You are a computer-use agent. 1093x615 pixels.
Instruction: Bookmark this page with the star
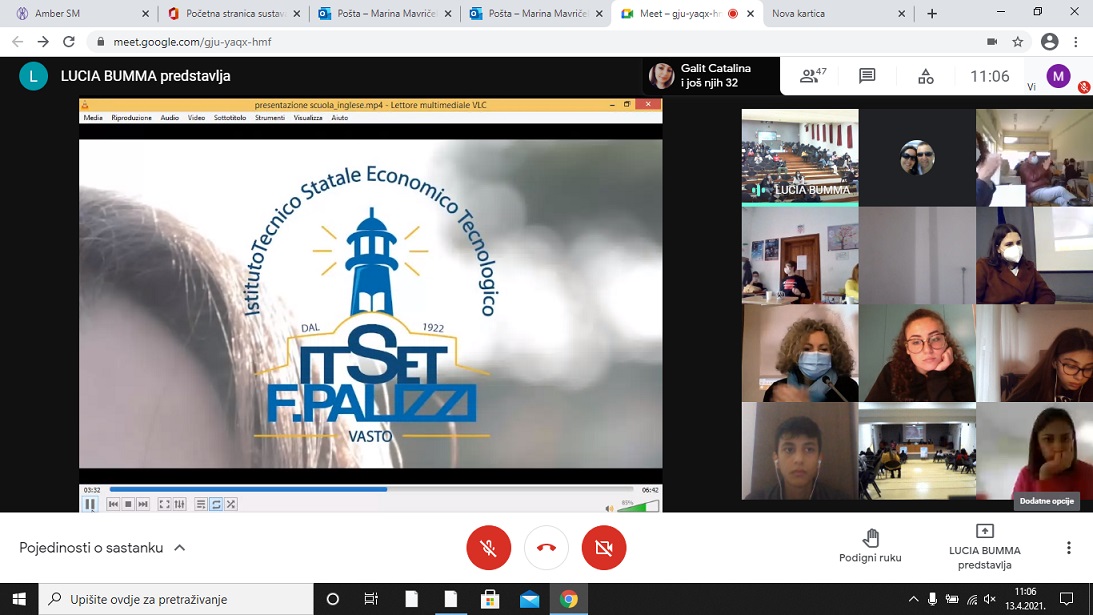click(1018, 42)
